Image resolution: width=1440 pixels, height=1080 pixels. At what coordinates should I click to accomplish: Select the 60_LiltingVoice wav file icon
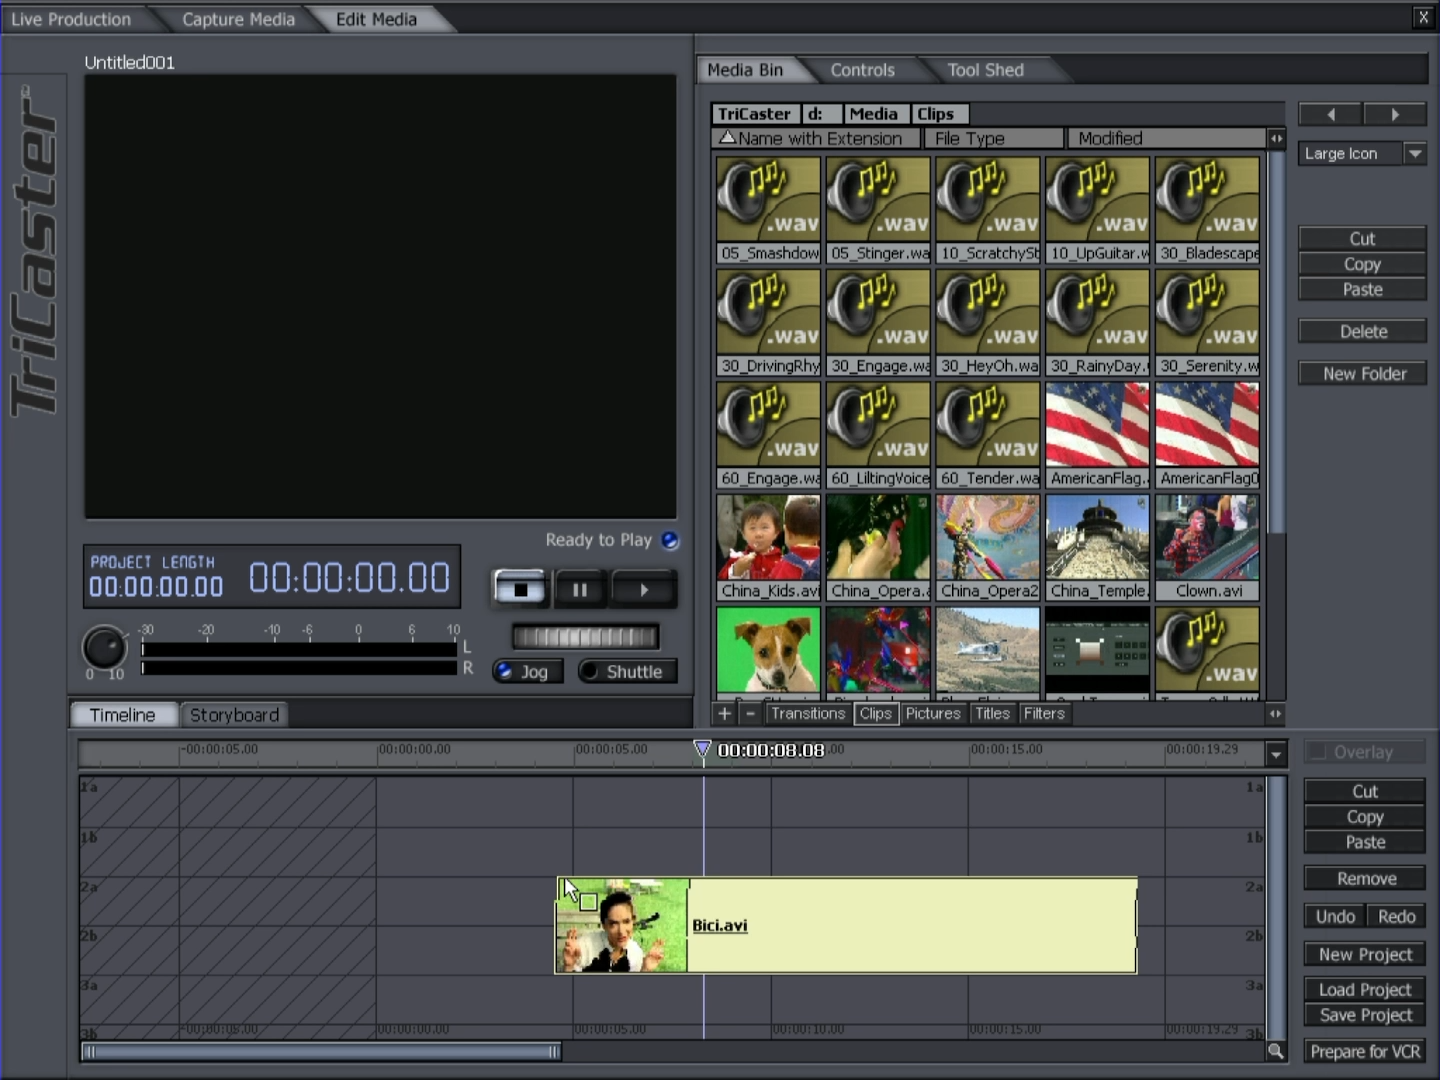(x=878, y=435)
